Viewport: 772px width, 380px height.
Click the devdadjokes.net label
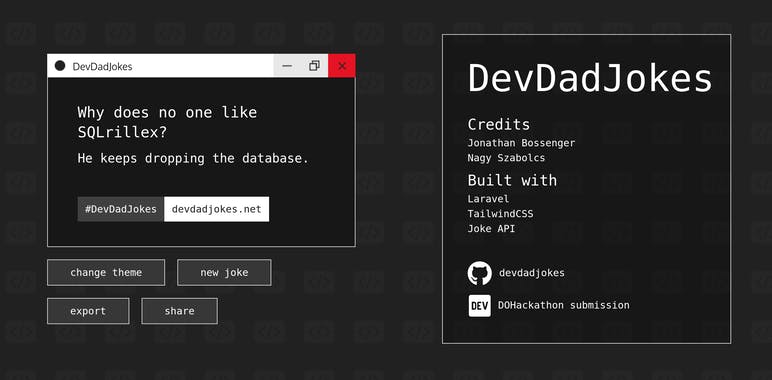pos(217,209)
